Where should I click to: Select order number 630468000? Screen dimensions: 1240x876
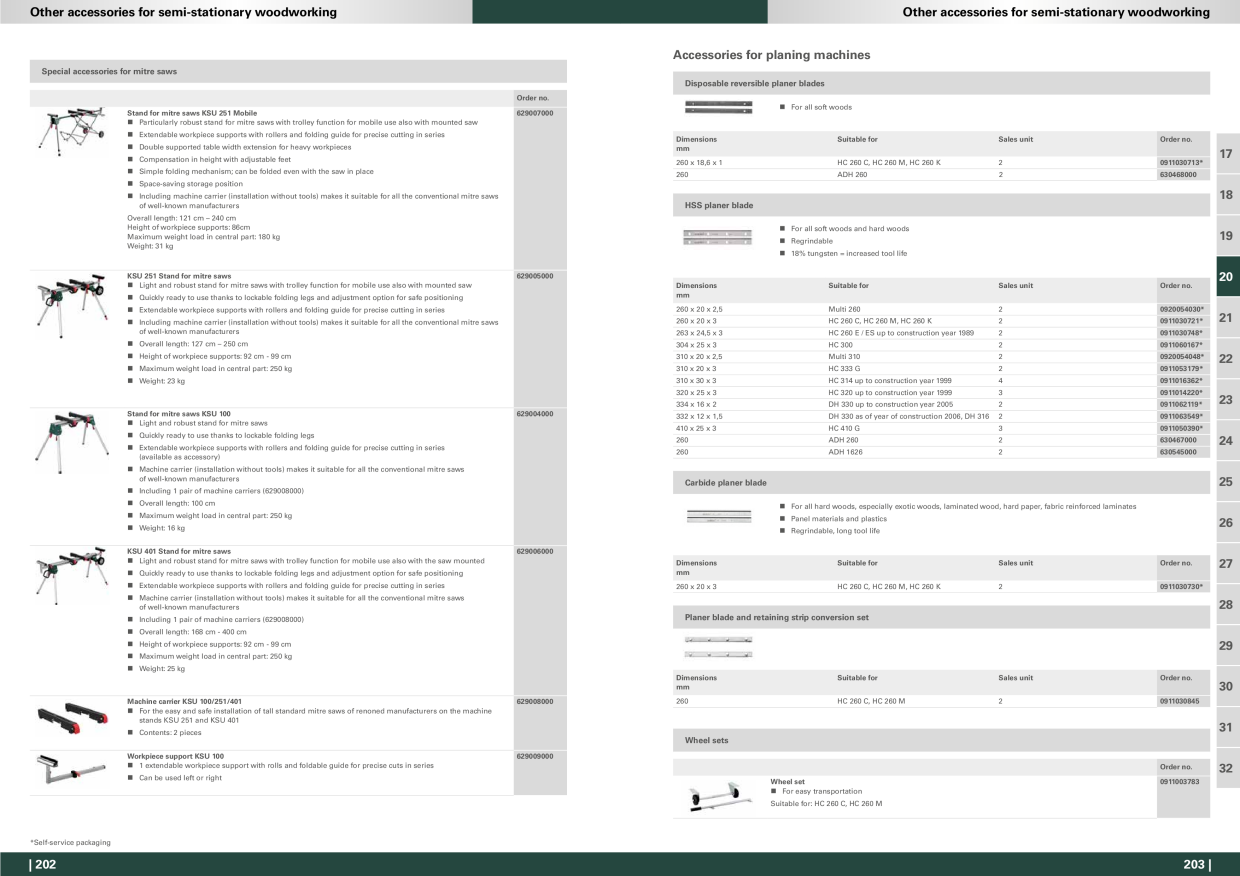click(x=1178, y=174)
